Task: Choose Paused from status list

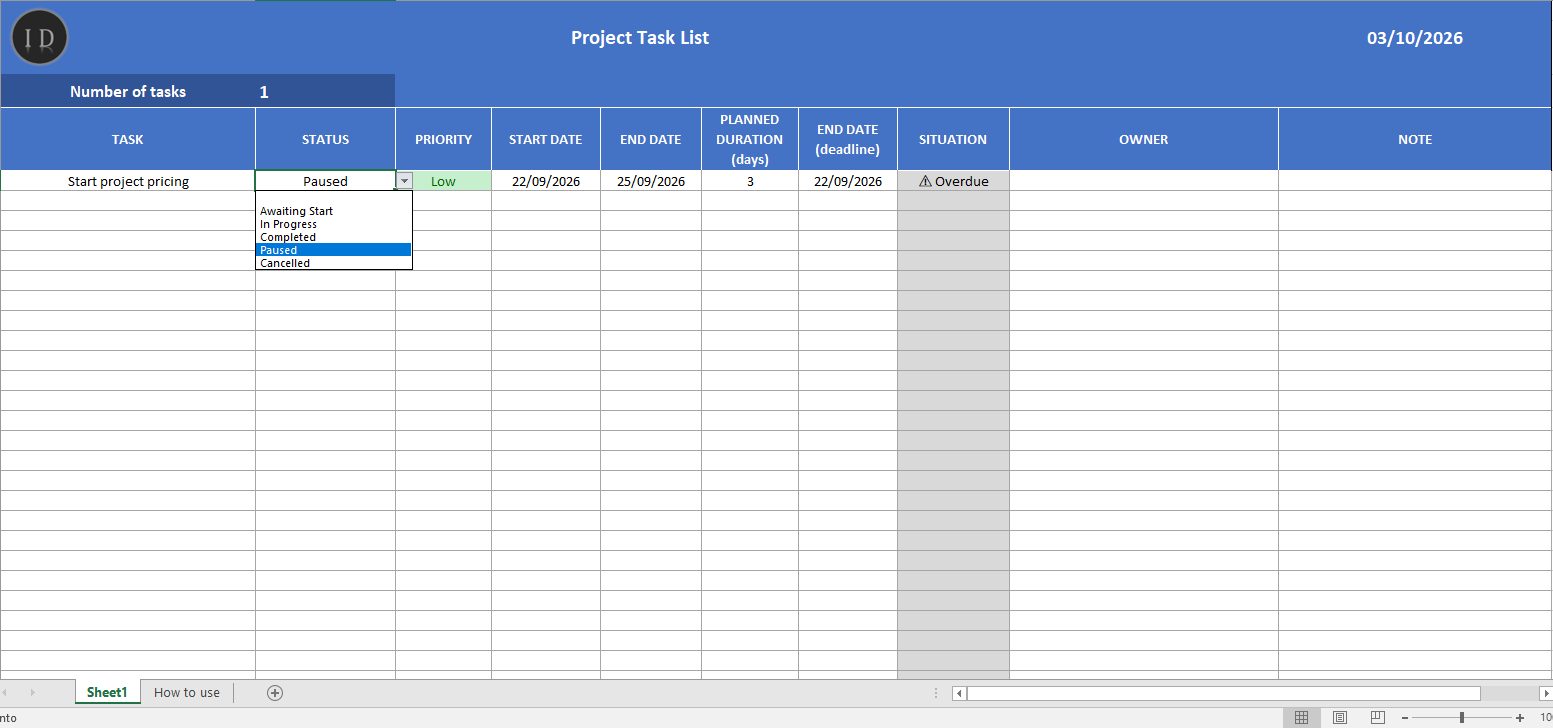Action: pos(334,250)
